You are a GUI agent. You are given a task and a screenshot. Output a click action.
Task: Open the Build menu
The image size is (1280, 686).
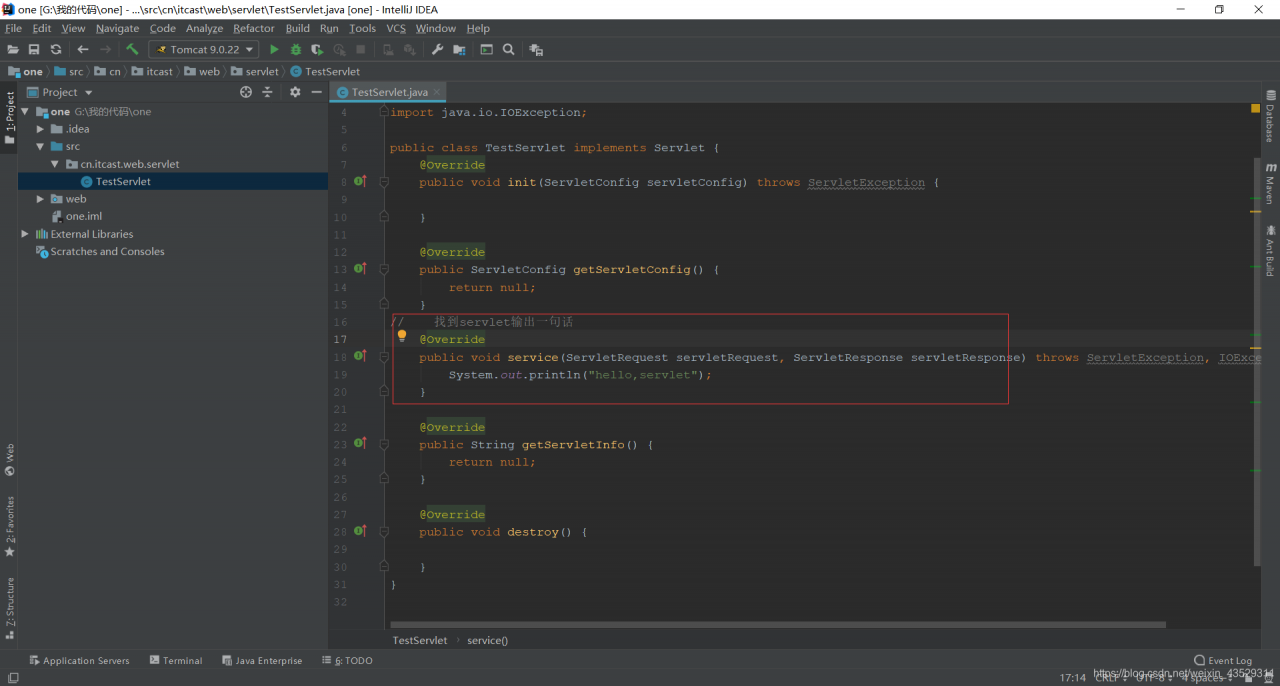[x=298, y=28]
